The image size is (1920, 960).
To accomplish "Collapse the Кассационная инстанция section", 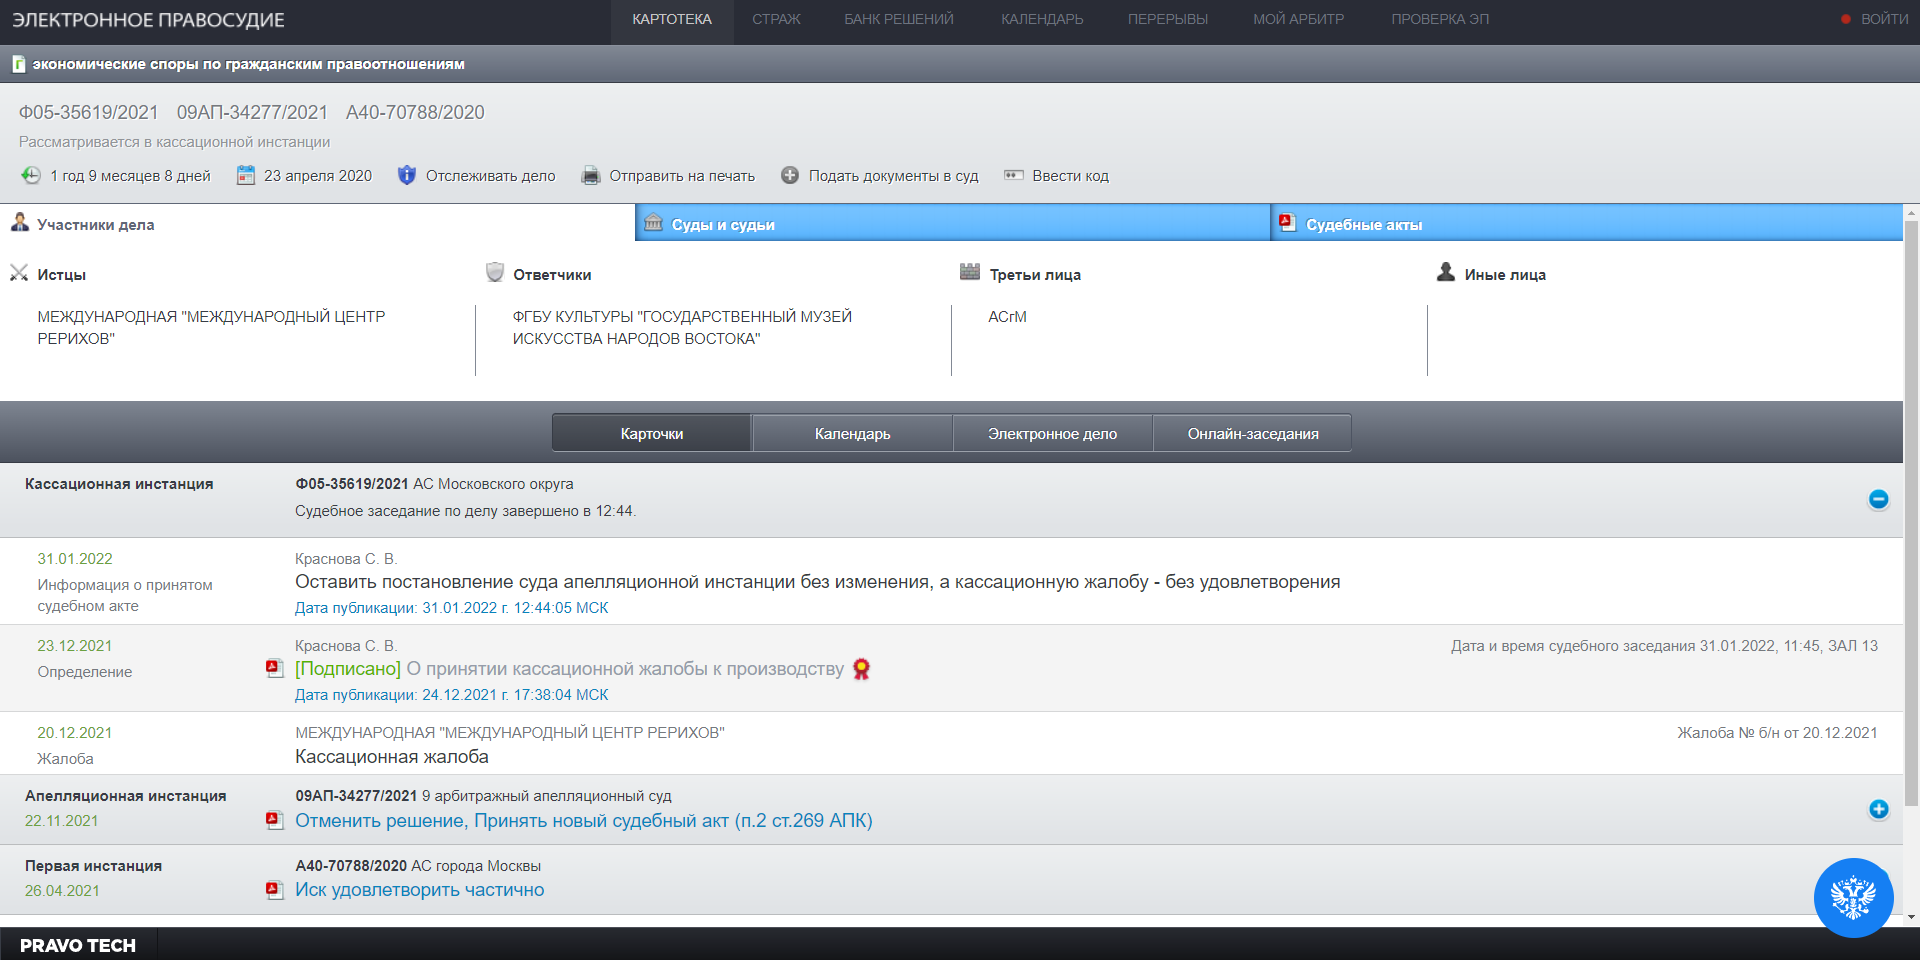I will (1878, 499).
